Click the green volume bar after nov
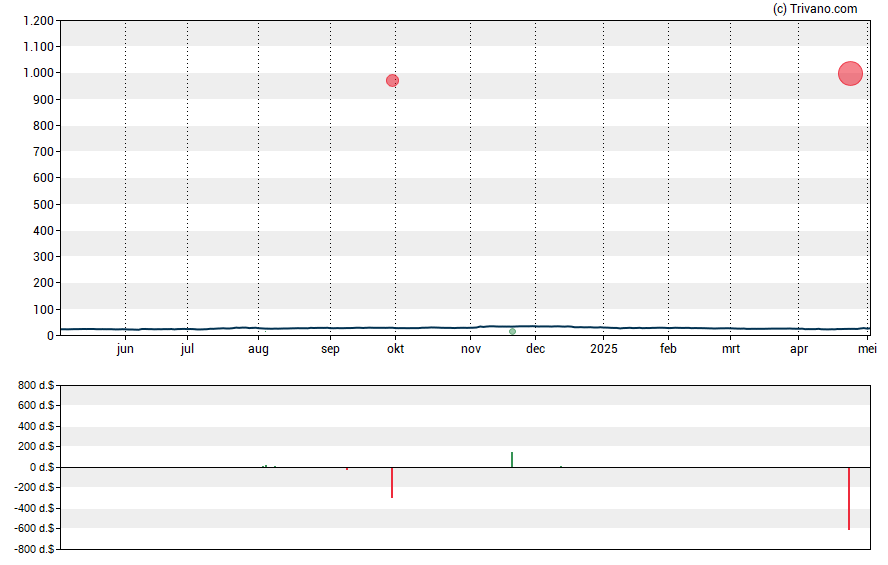This screenshot has width=888, height=565. click(x=512, y=459)
